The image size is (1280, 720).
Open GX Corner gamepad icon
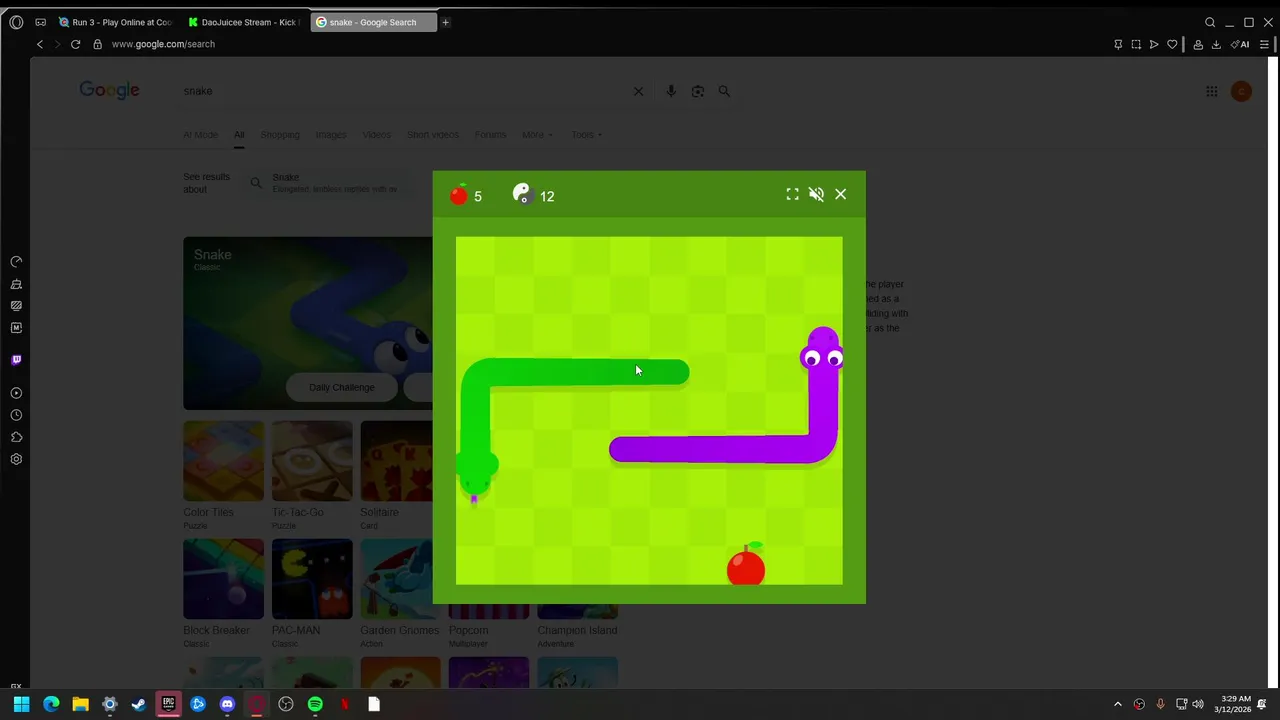click(x=40, y=22)
